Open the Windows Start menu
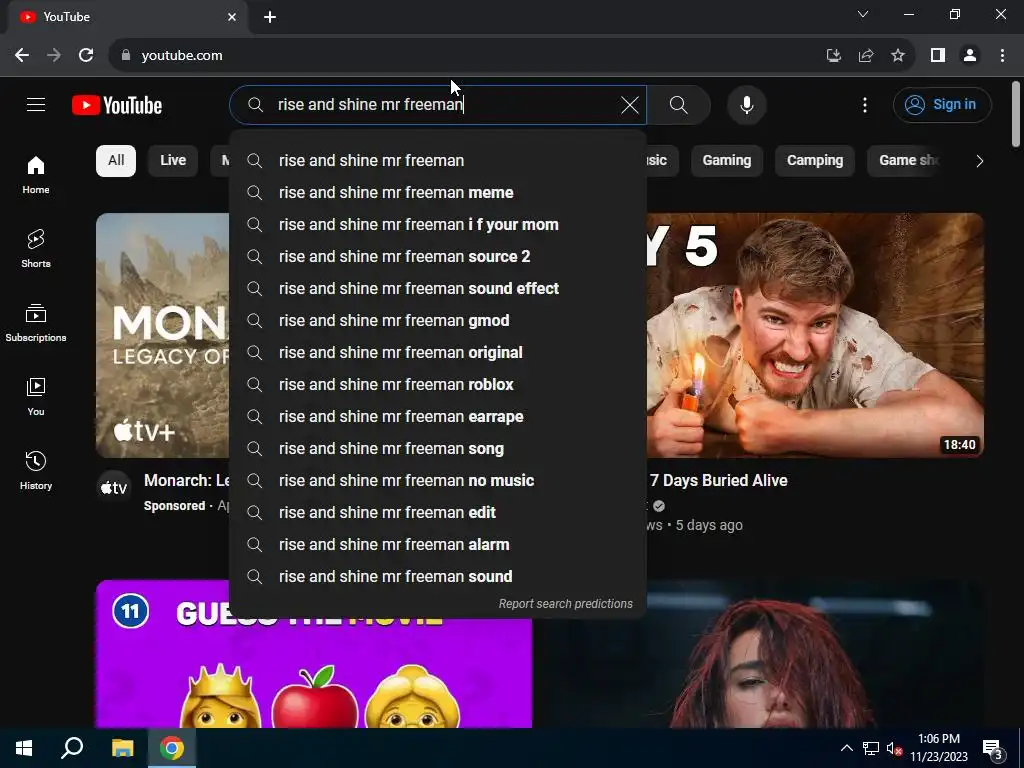 coord(24,748)
